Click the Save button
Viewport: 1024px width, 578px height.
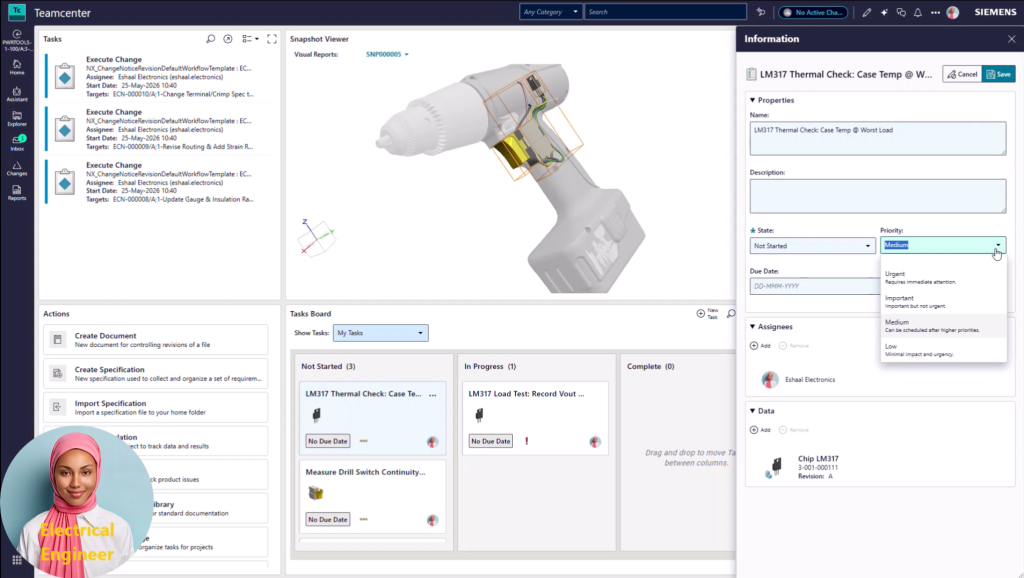coord(999,74)
